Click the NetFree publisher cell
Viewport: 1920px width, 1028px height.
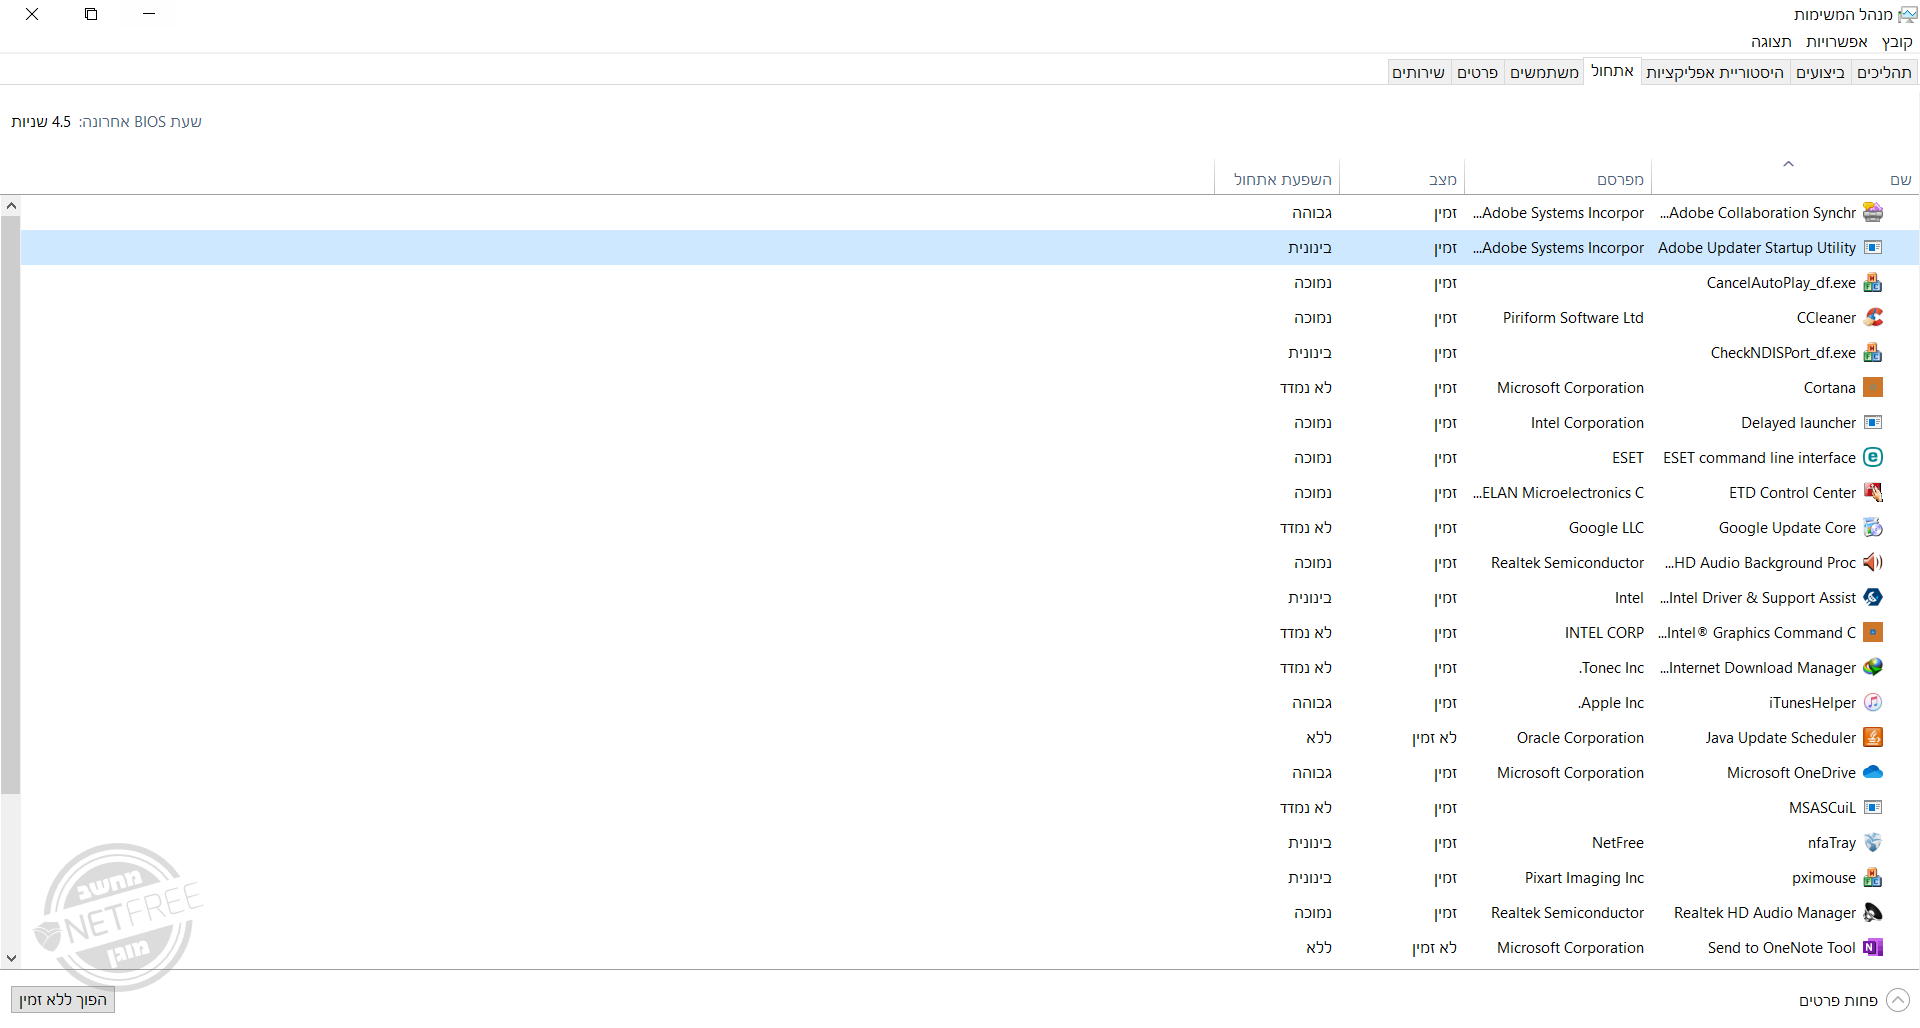click(x=1618, y=843)
